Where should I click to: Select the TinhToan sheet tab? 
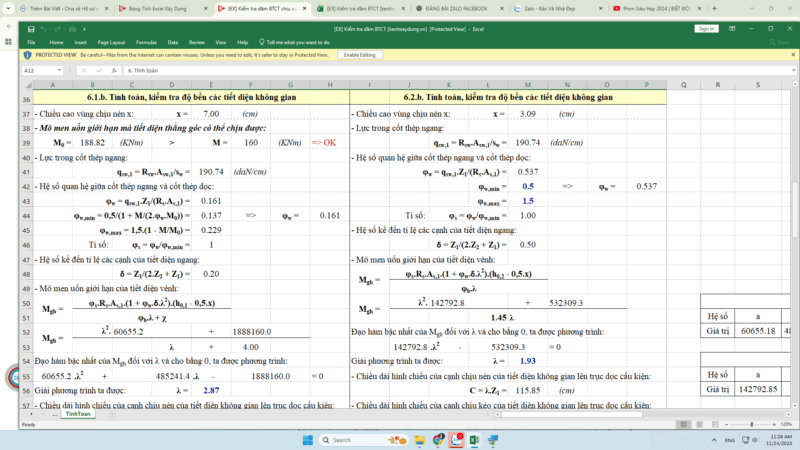point(77,413)
